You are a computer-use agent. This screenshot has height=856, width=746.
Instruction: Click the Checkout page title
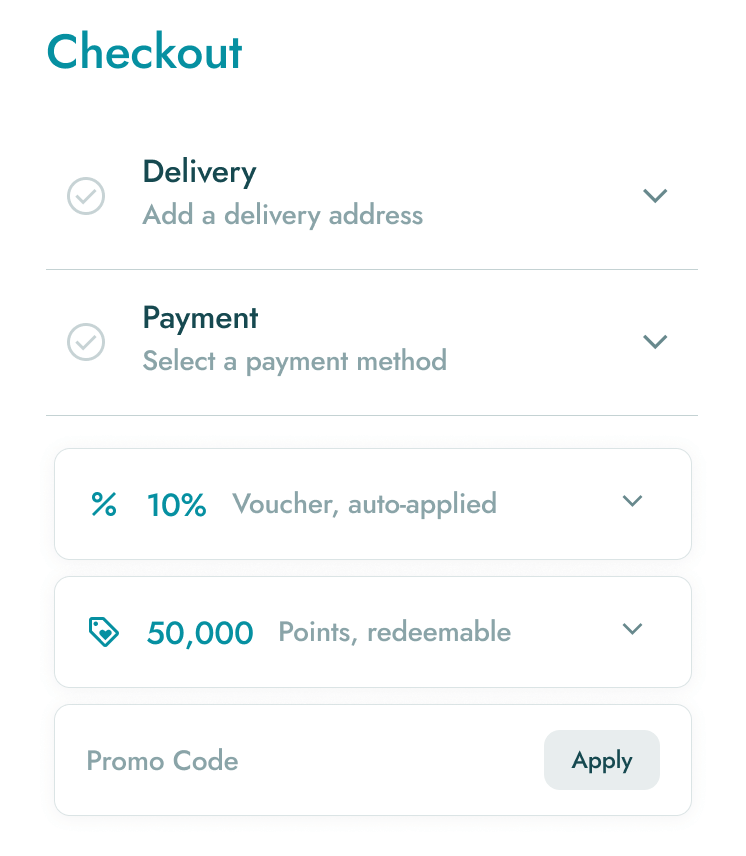pyautogui.click(x=145, y=52)
